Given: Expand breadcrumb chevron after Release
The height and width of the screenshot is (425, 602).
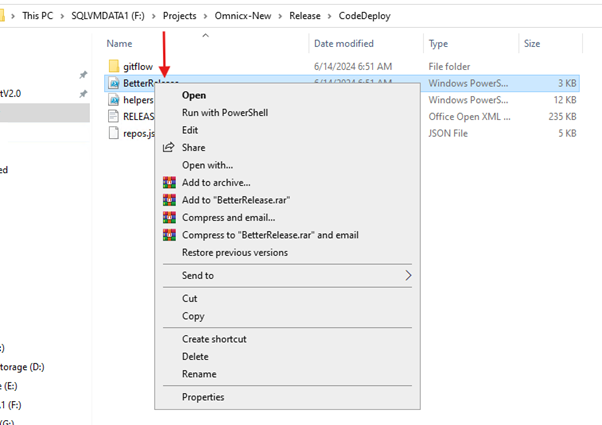Looking at the screenshot, I should 329,16.
